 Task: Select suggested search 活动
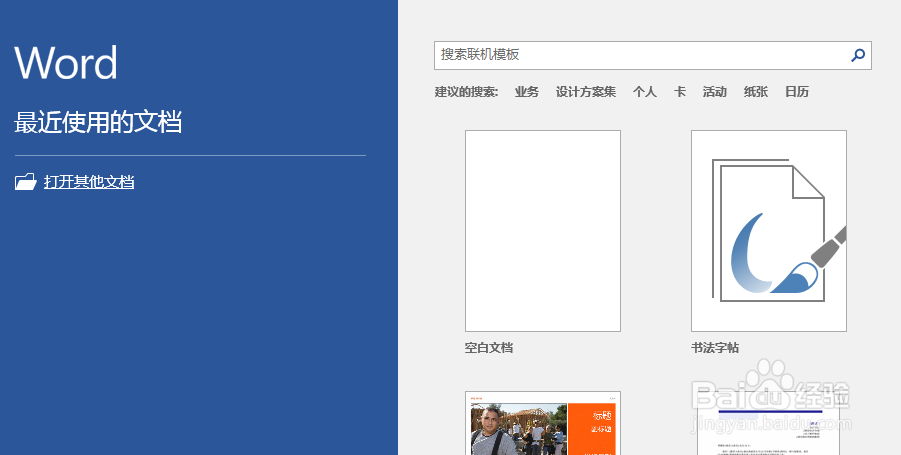pos(715,92)
